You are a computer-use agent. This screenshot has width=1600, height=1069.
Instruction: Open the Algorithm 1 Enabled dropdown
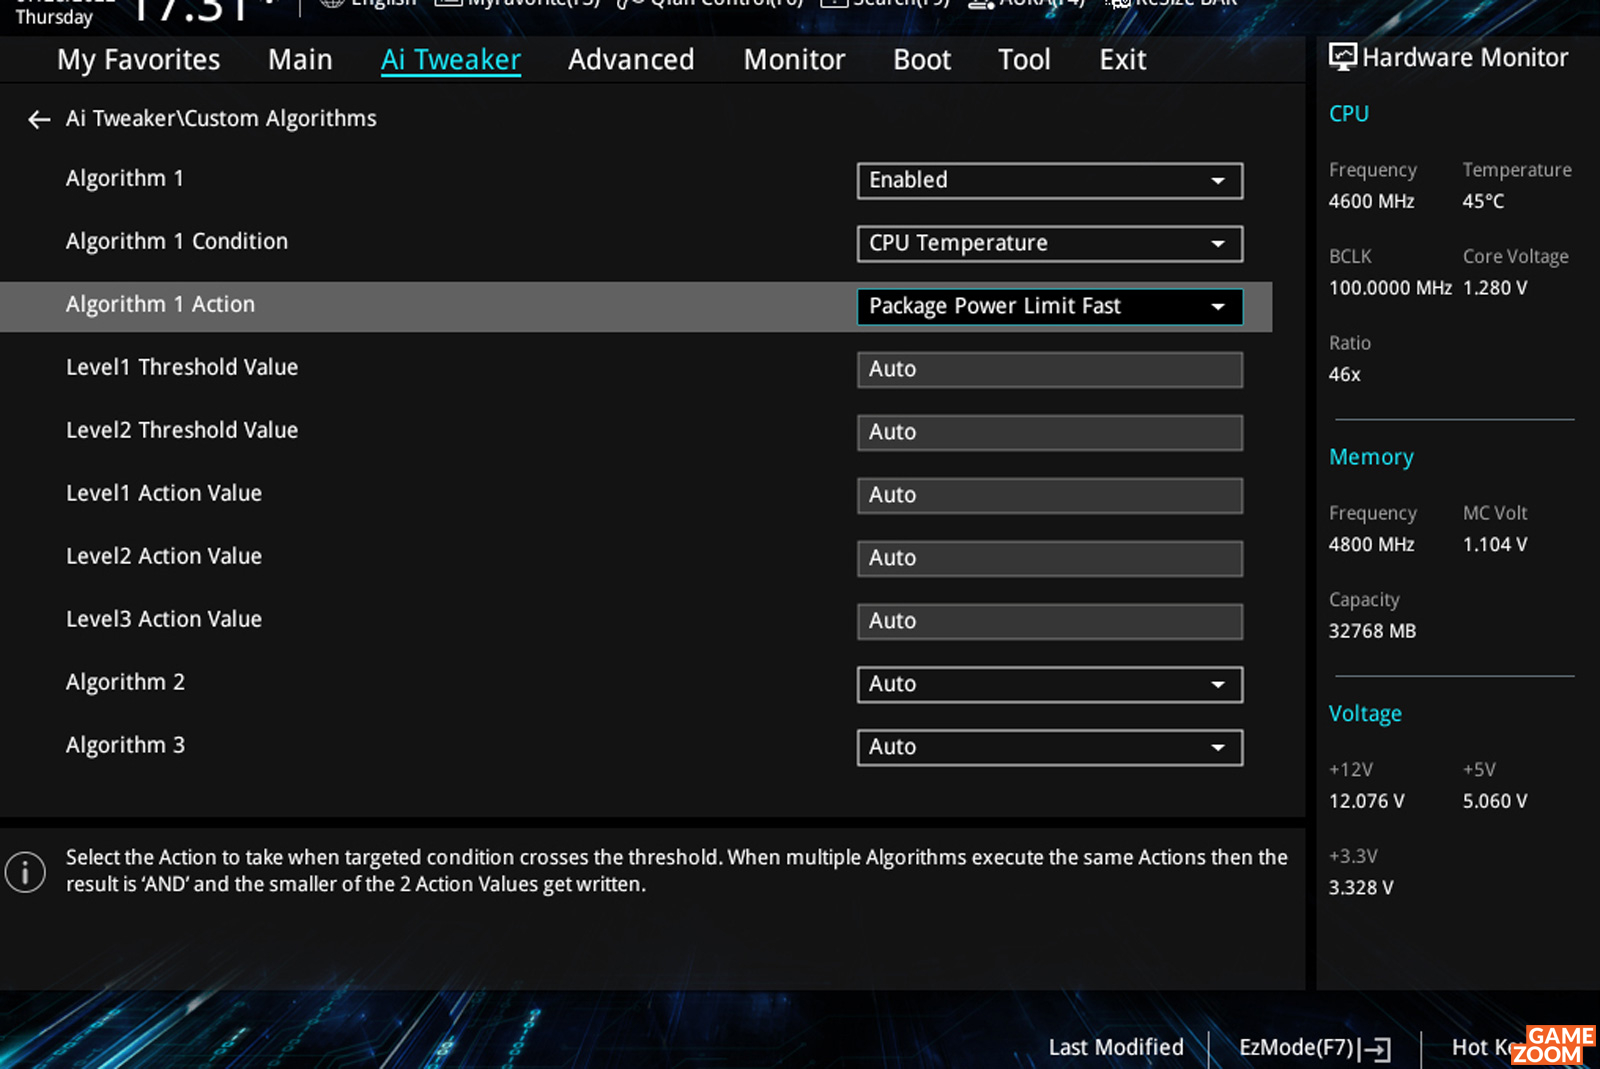point(1050,181)
